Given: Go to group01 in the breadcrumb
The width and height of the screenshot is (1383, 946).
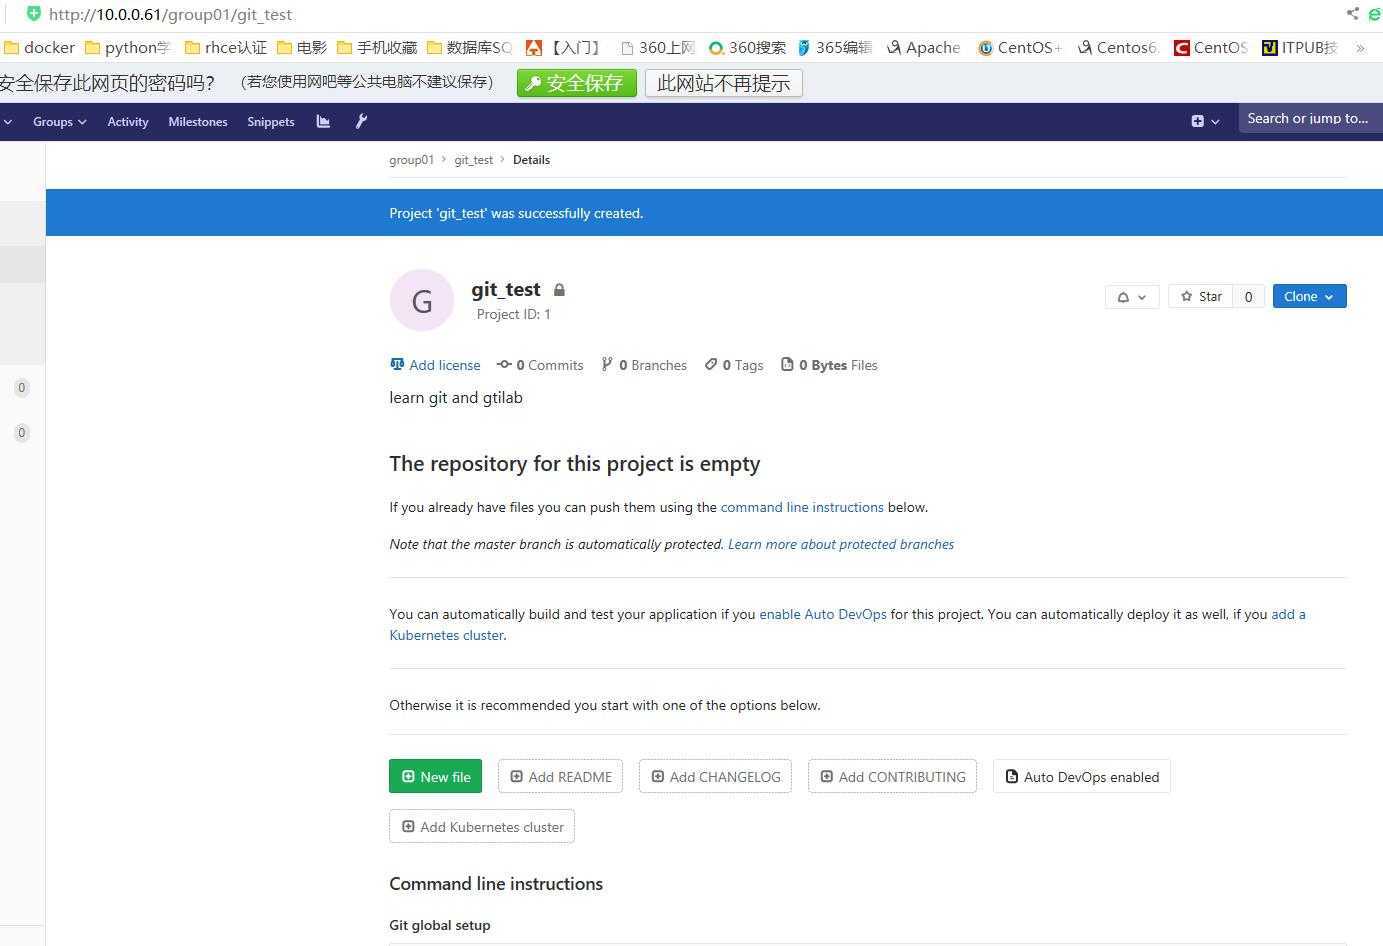Looking at the screenshot, I should coord(412,160).
